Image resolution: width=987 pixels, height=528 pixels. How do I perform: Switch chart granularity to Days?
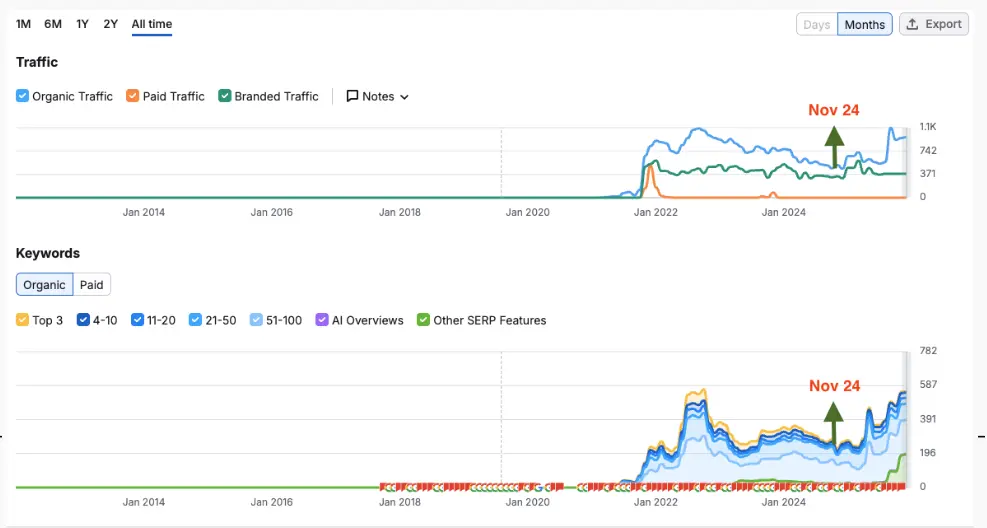click(816, 25)
